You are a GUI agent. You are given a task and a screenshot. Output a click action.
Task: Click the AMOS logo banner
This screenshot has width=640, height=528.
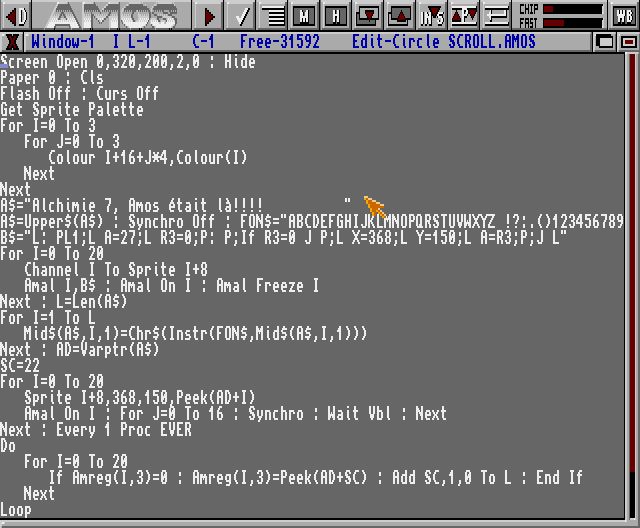coord(111,16)
